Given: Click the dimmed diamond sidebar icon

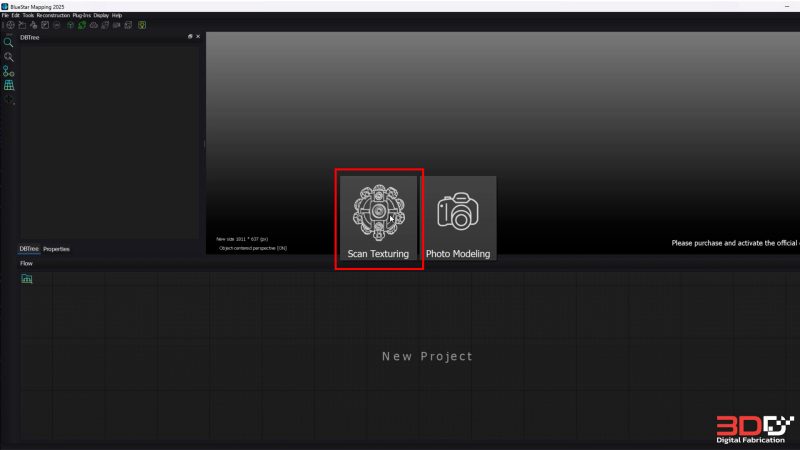Looking at the screenshot, I should (x=9, y=100).
